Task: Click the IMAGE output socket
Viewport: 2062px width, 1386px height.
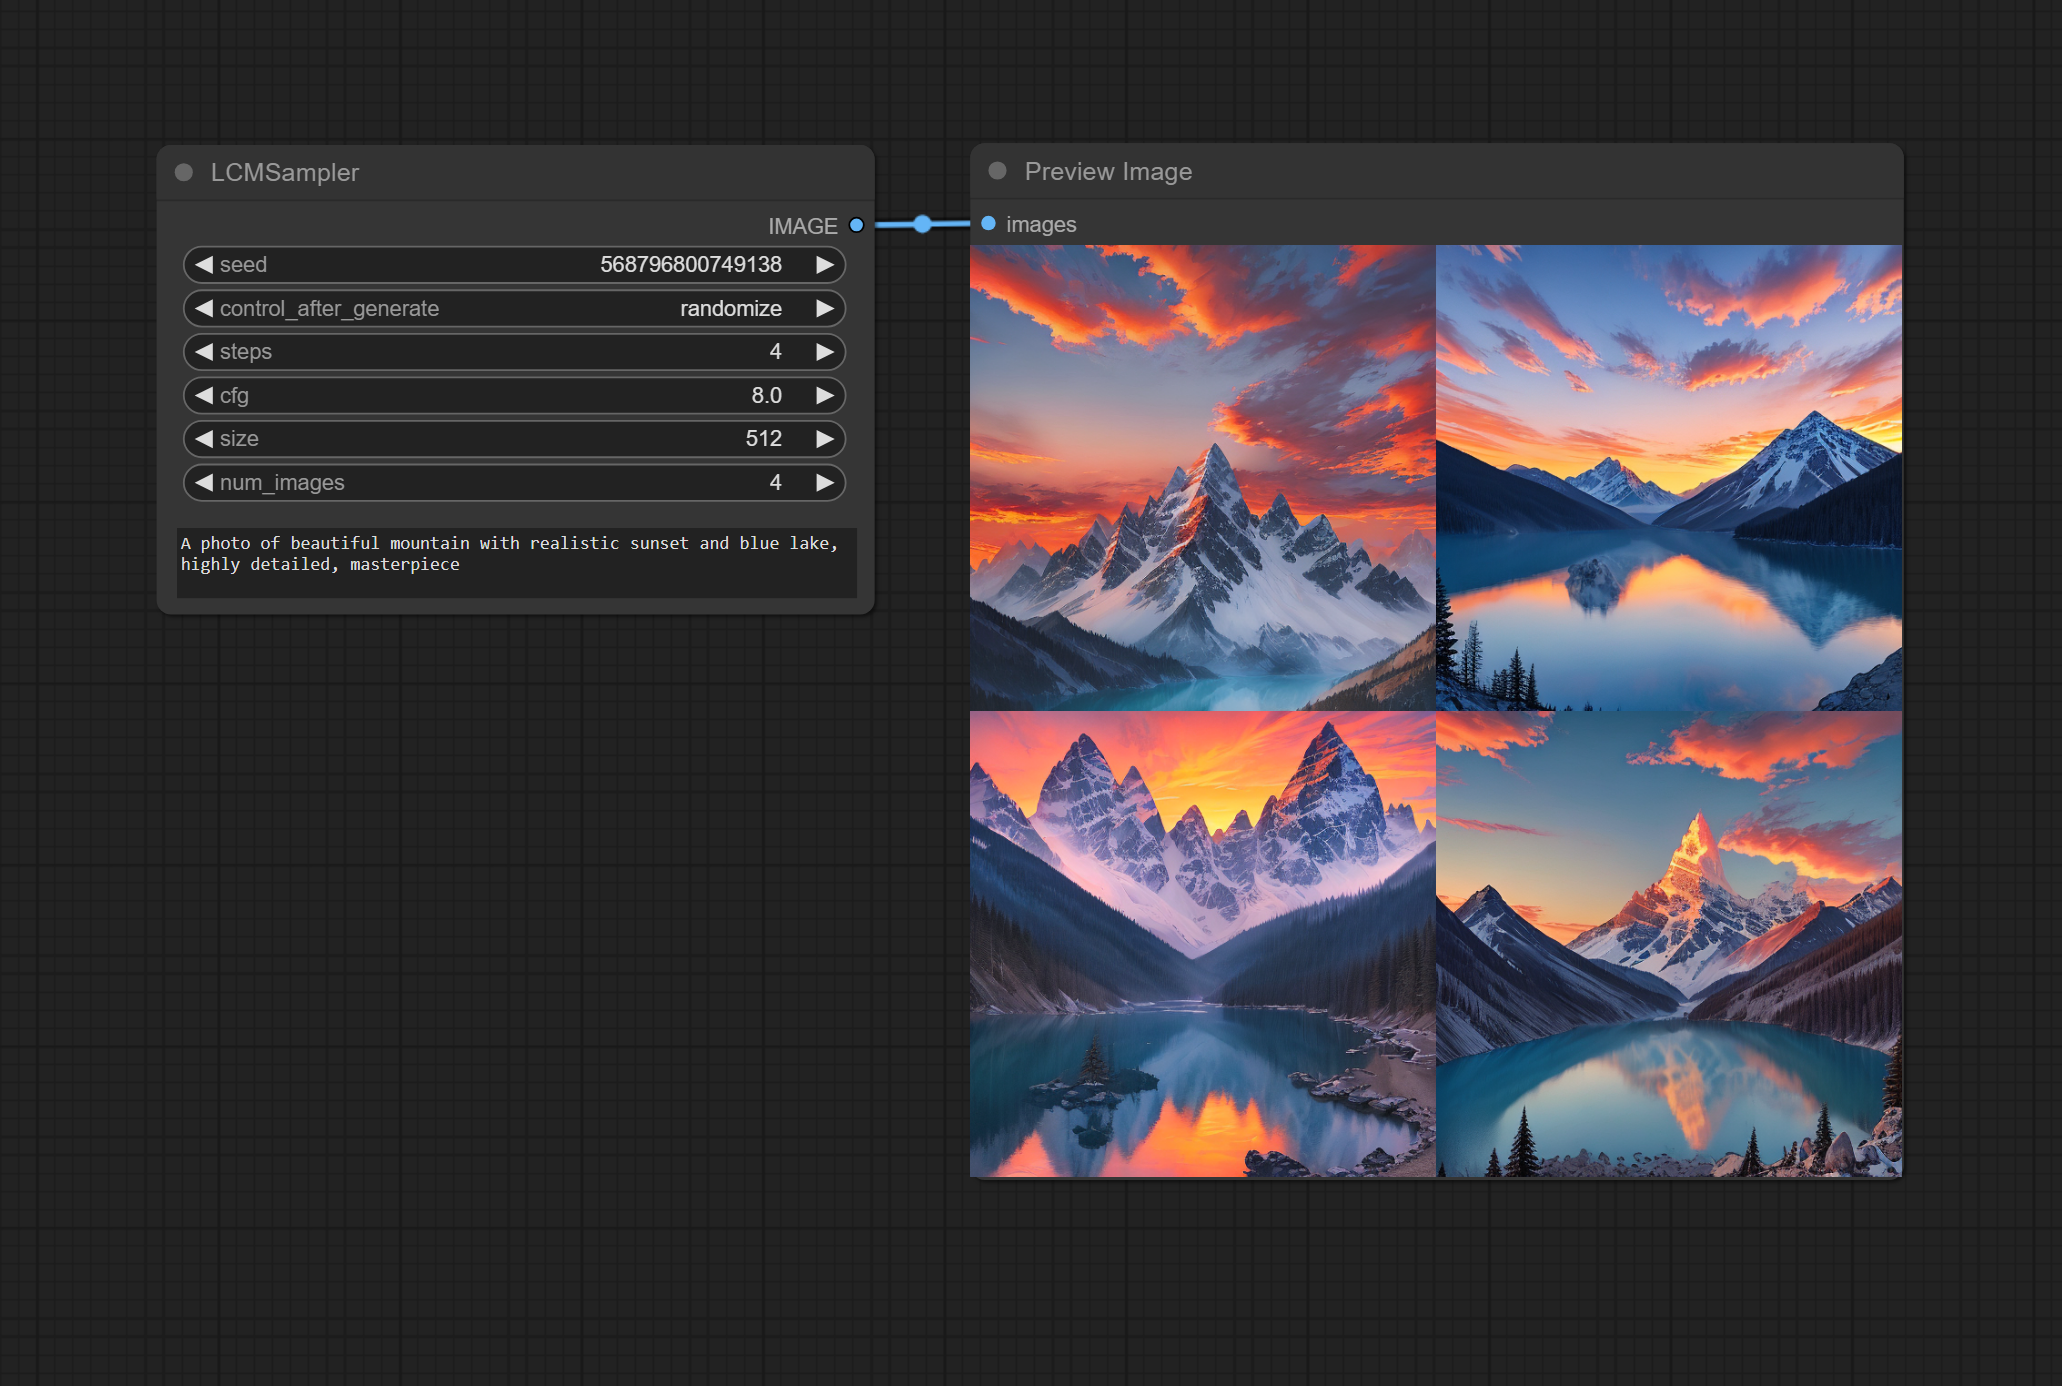Action: [856, 225]
